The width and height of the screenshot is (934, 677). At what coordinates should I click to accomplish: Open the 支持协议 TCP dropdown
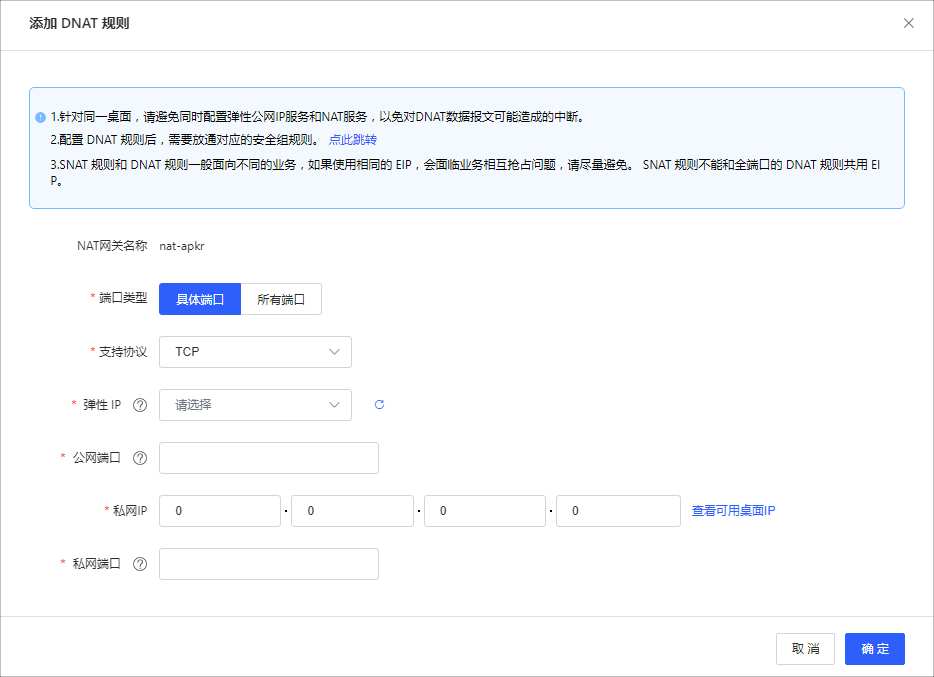pyautogui.click(x=255, y=352)
